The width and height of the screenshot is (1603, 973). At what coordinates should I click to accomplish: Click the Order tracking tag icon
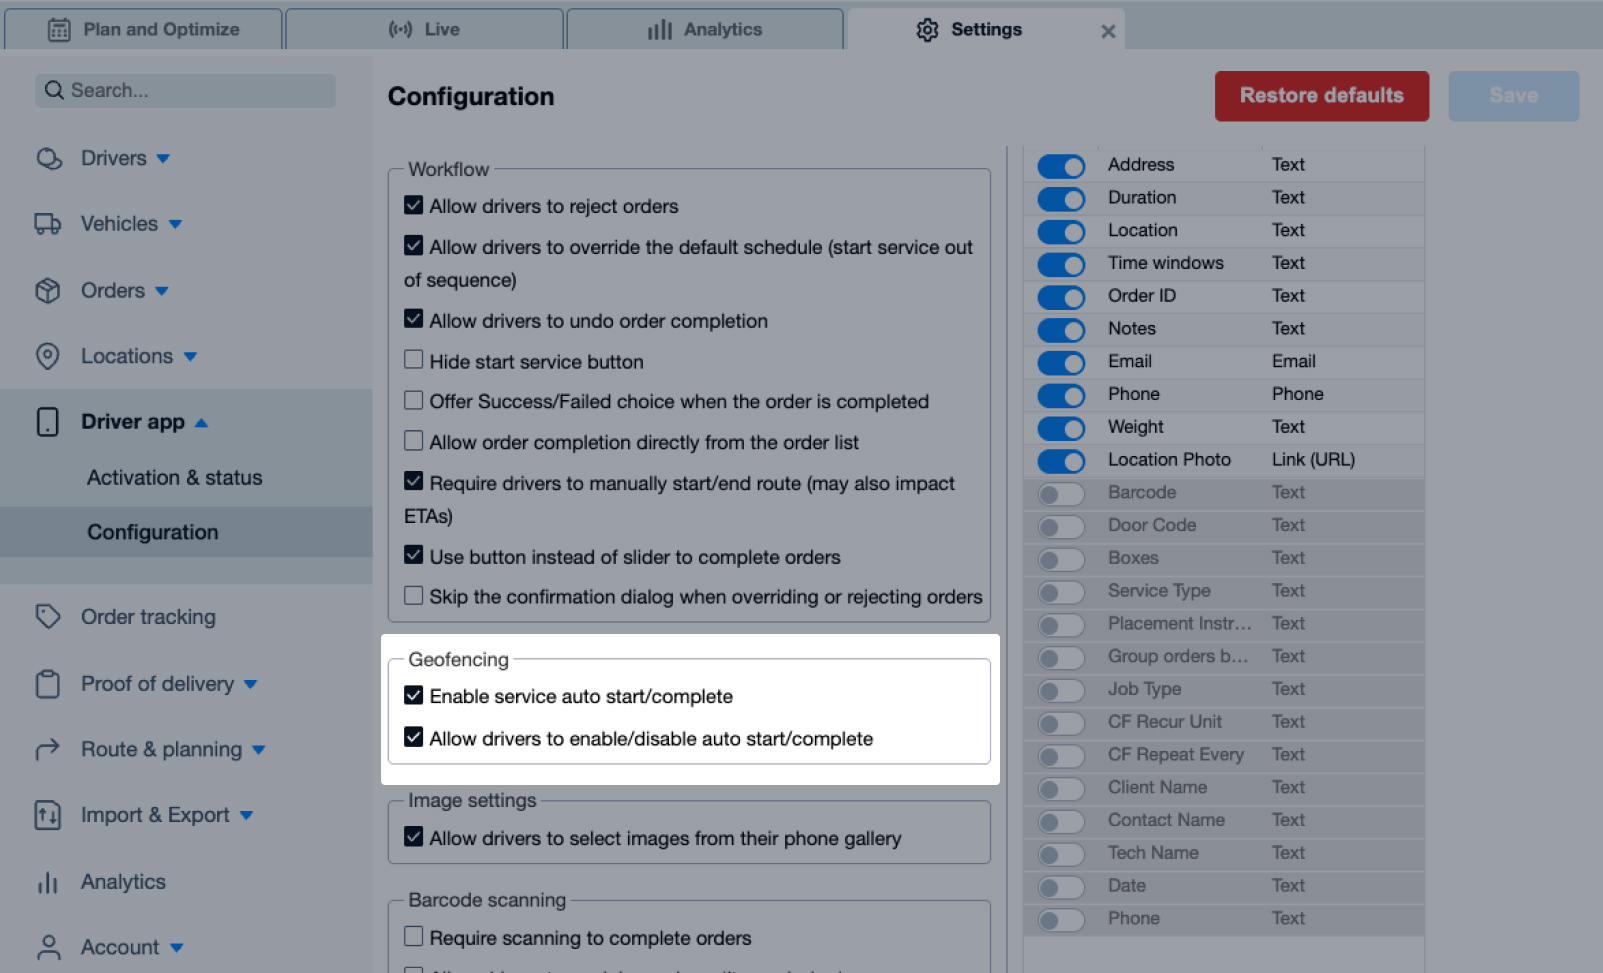49,617
